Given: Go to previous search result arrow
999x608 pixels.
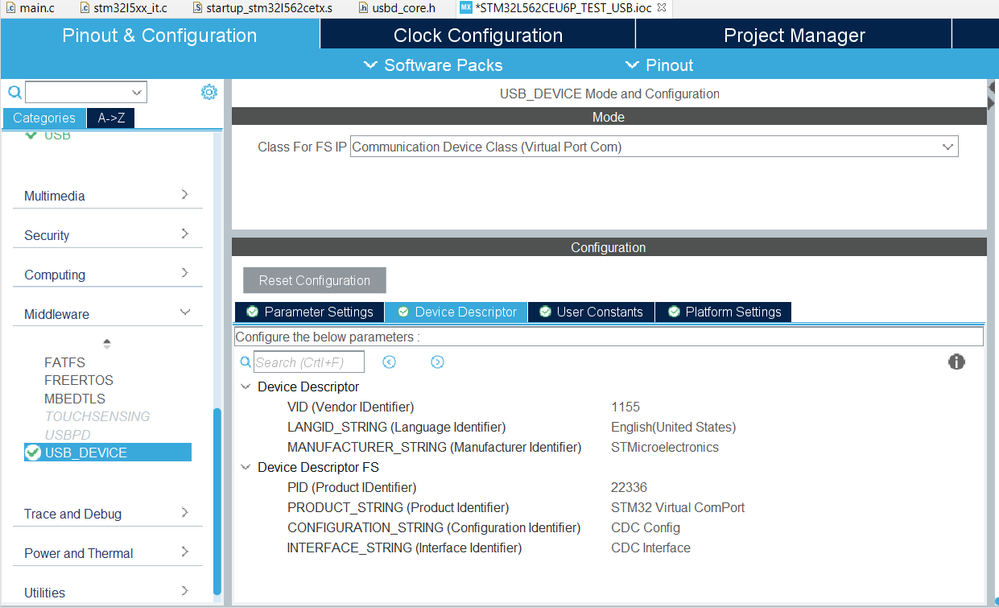Looking at the screenshot, I should [x=389, y=362].
